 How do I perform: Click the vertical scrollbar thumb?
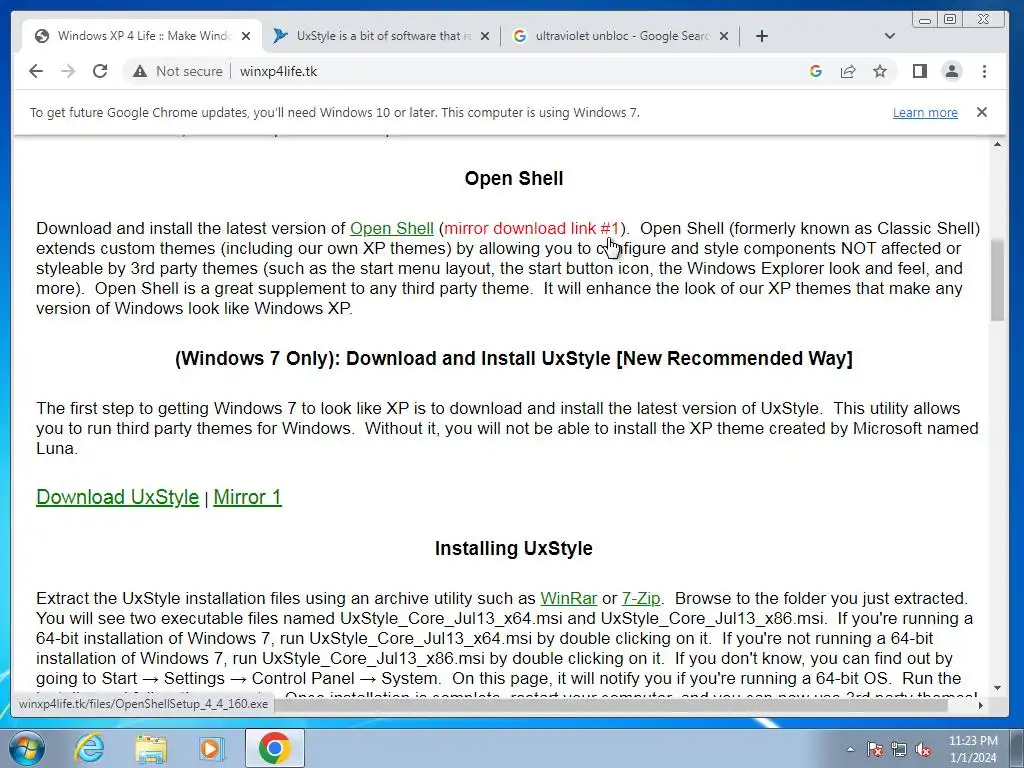(x=997, y=280)
